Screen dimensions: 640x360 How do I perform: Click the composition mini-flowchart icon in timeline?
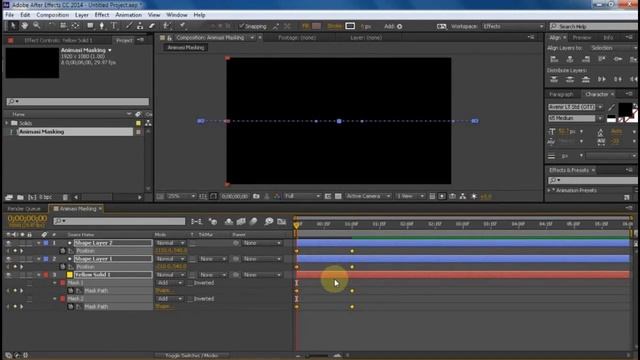point(196,221)
